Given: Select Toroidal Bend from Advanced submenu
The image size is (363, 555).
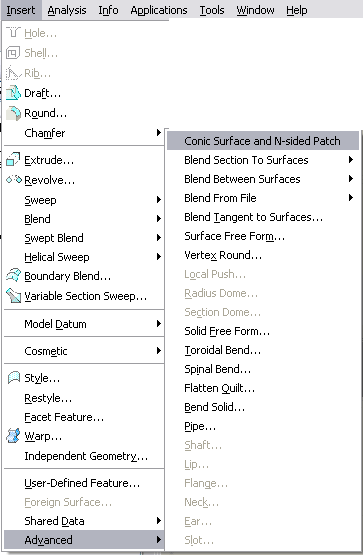Looking at the screenshot, I should (223, 350).
